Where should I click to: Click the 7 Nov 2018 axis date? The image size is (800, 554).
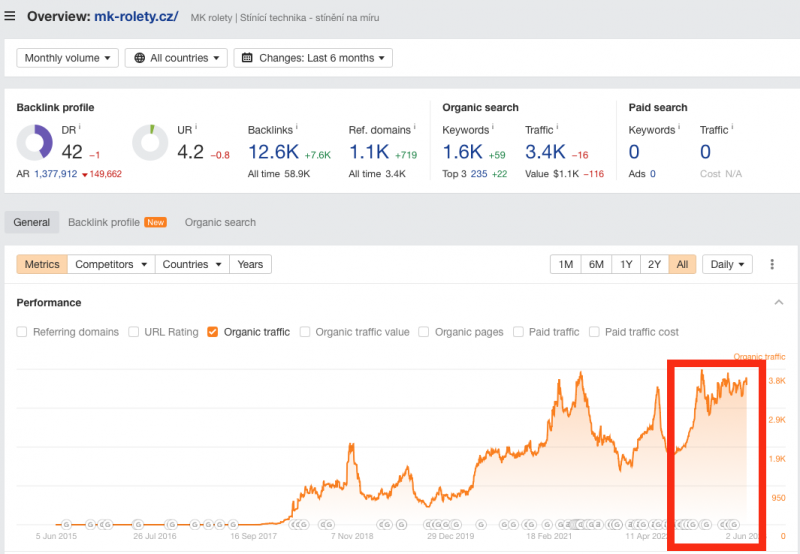click(x=352, y=536)
